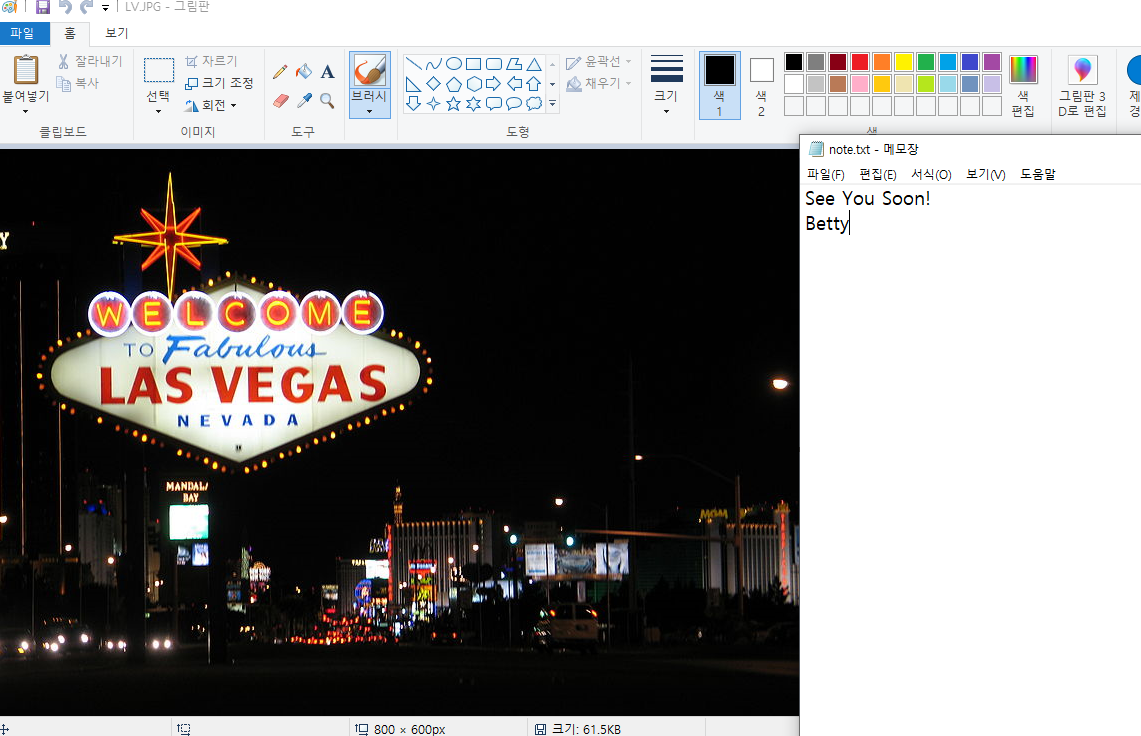Expand the 붙여넣기 paste dropdown arrow
The width and height of the screenshot is (1141, 736).
[x=25, y=111]
